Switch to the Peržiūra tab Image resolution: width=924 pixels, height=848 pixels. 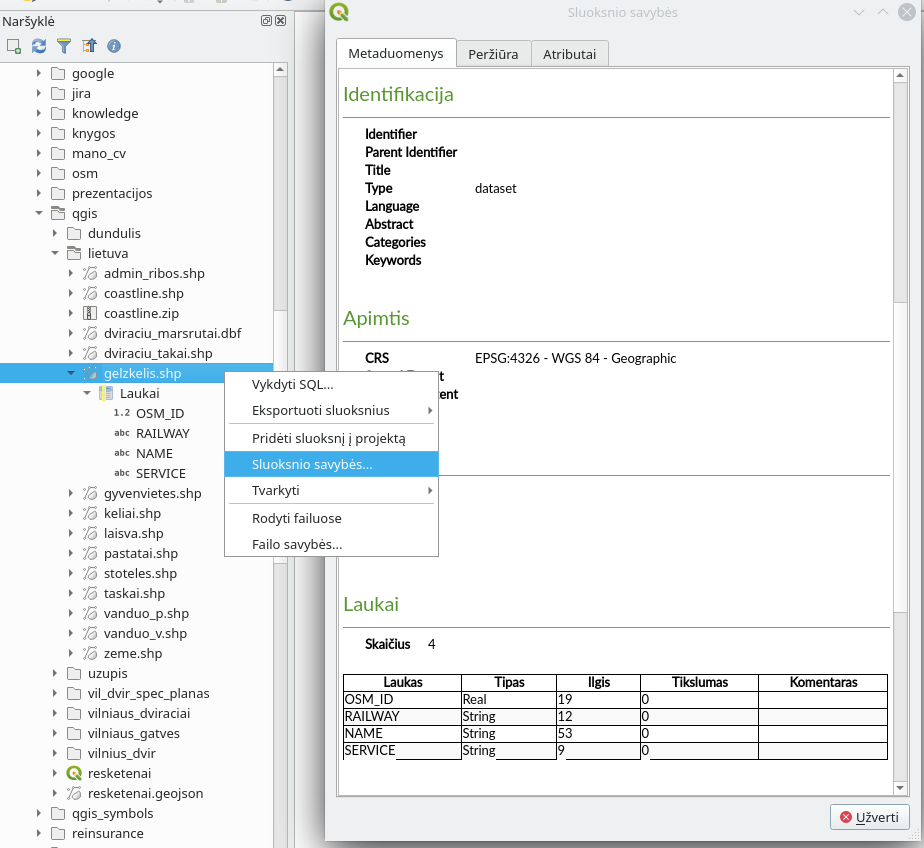[x=493, y=54]
